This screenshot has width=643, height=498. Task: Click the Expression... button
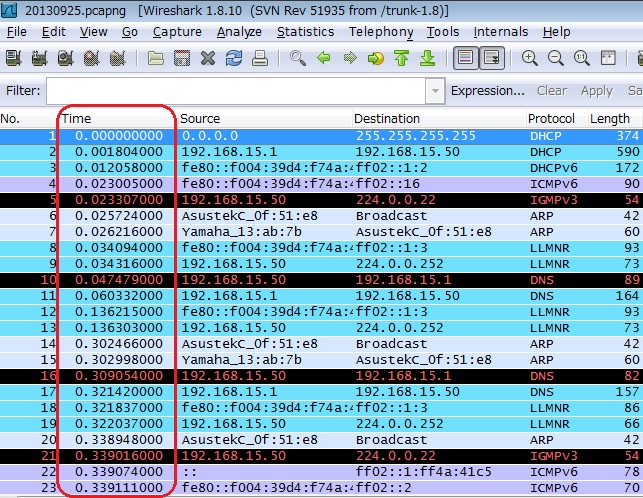488,91
